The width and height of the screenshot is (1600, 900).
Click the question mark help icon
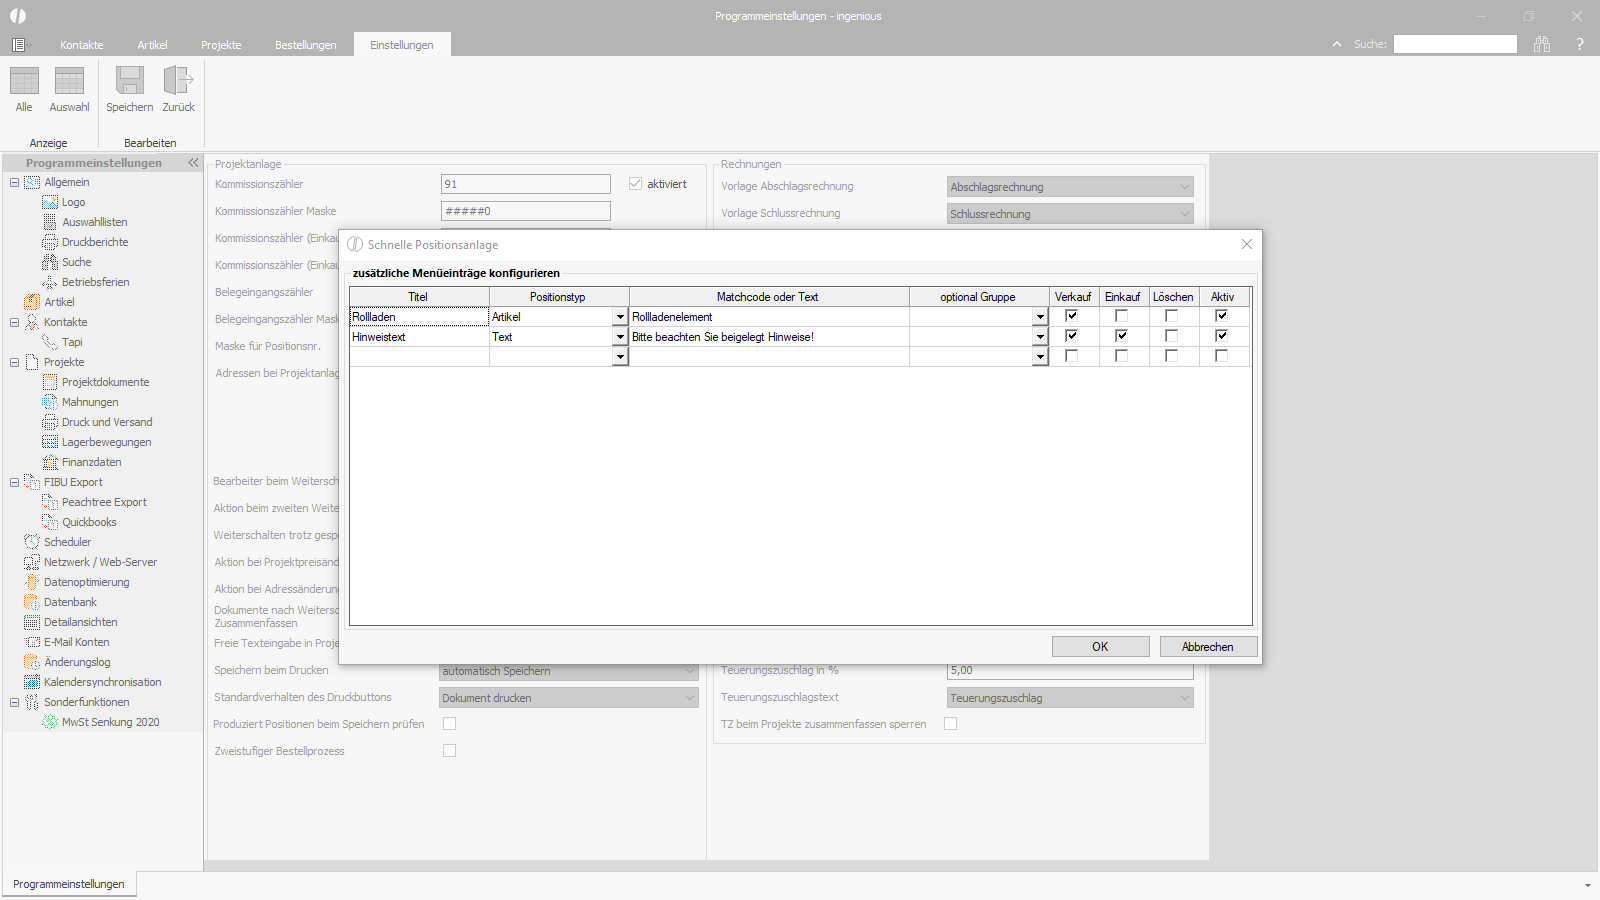pos(1580,44)
